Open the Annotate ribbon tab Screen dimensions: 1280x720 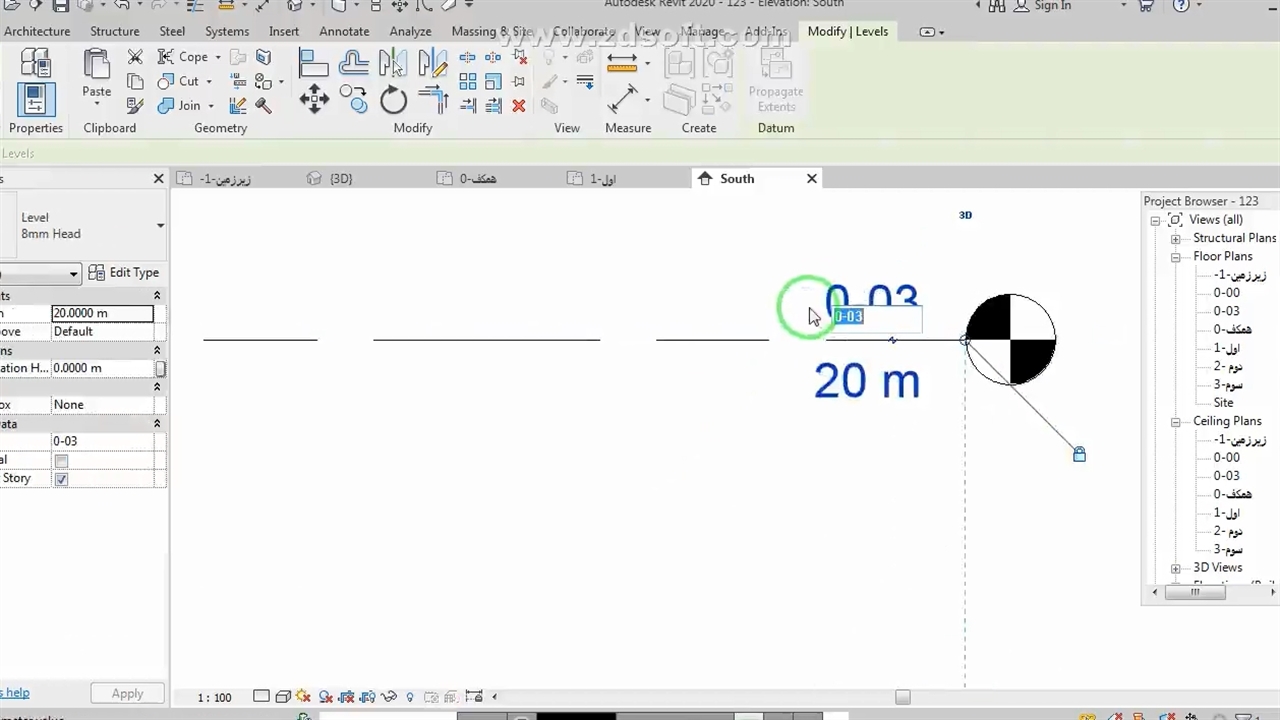[x=344, y=31]
